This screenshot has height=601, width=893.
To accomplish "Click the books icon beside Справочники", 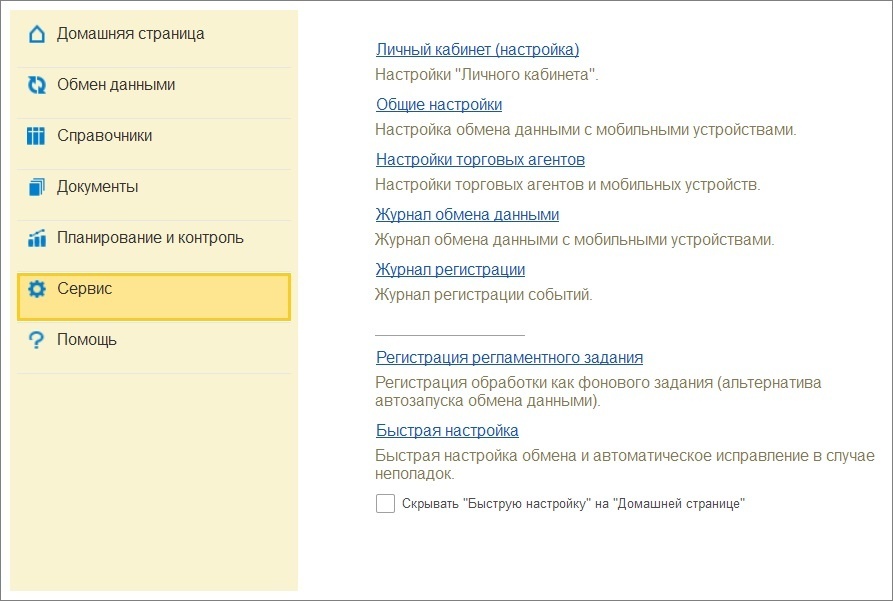I will click(37, 136).
